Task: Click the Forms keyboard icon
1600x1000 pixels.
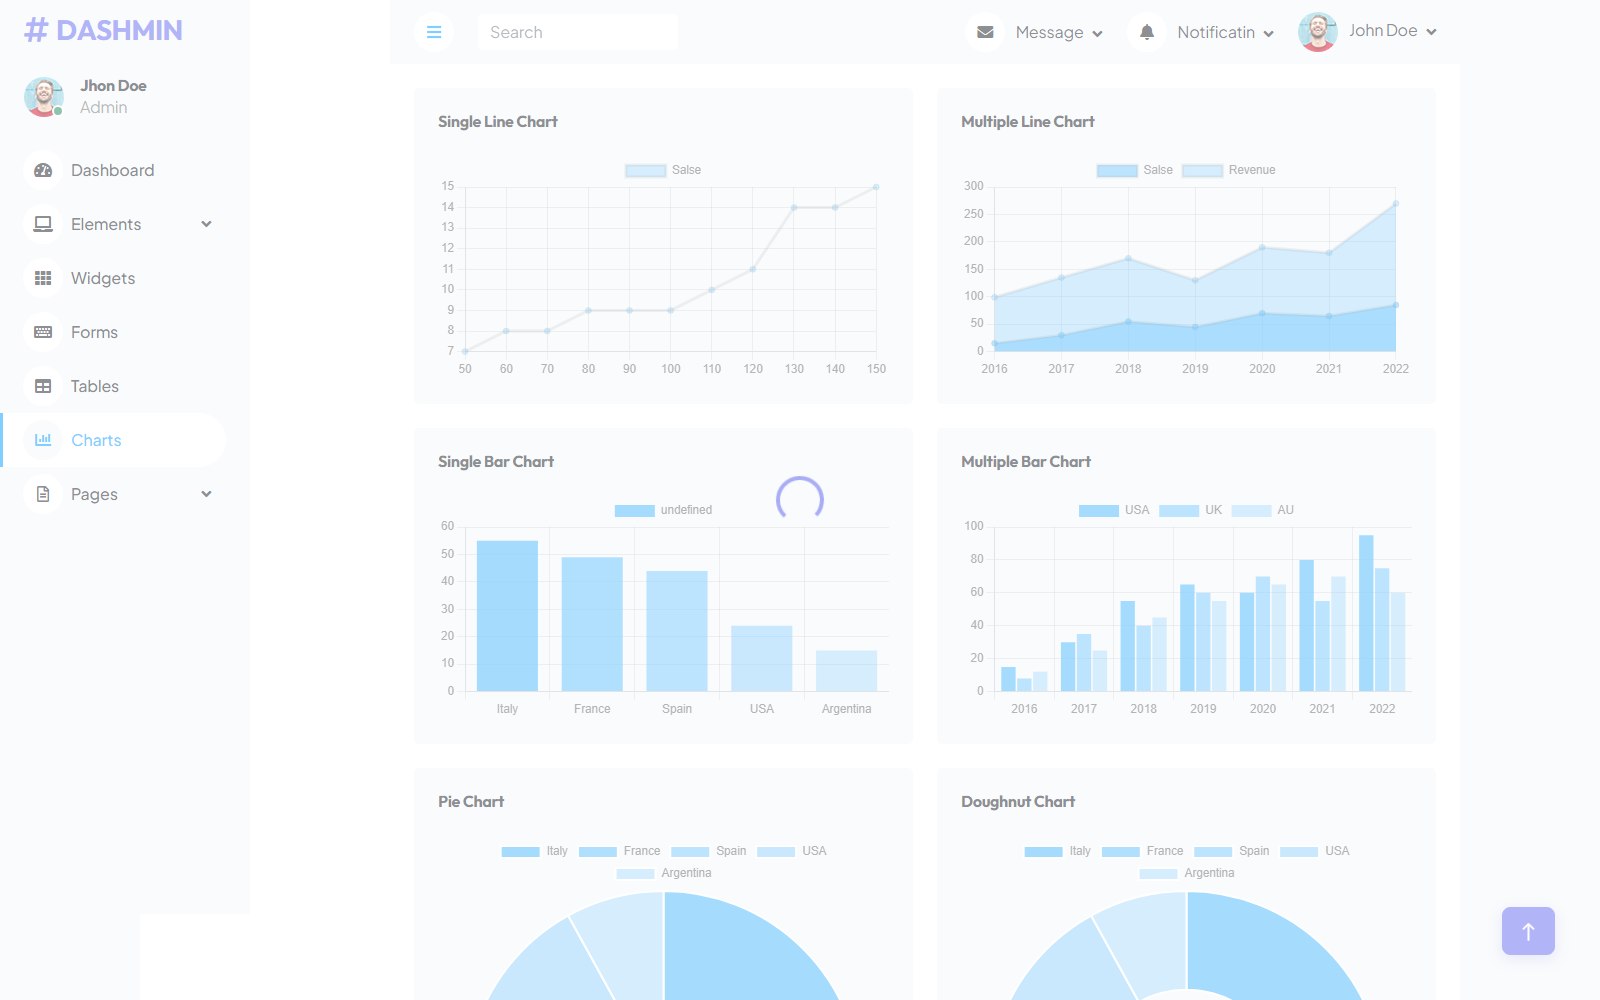Action: (x=43, y=332)
